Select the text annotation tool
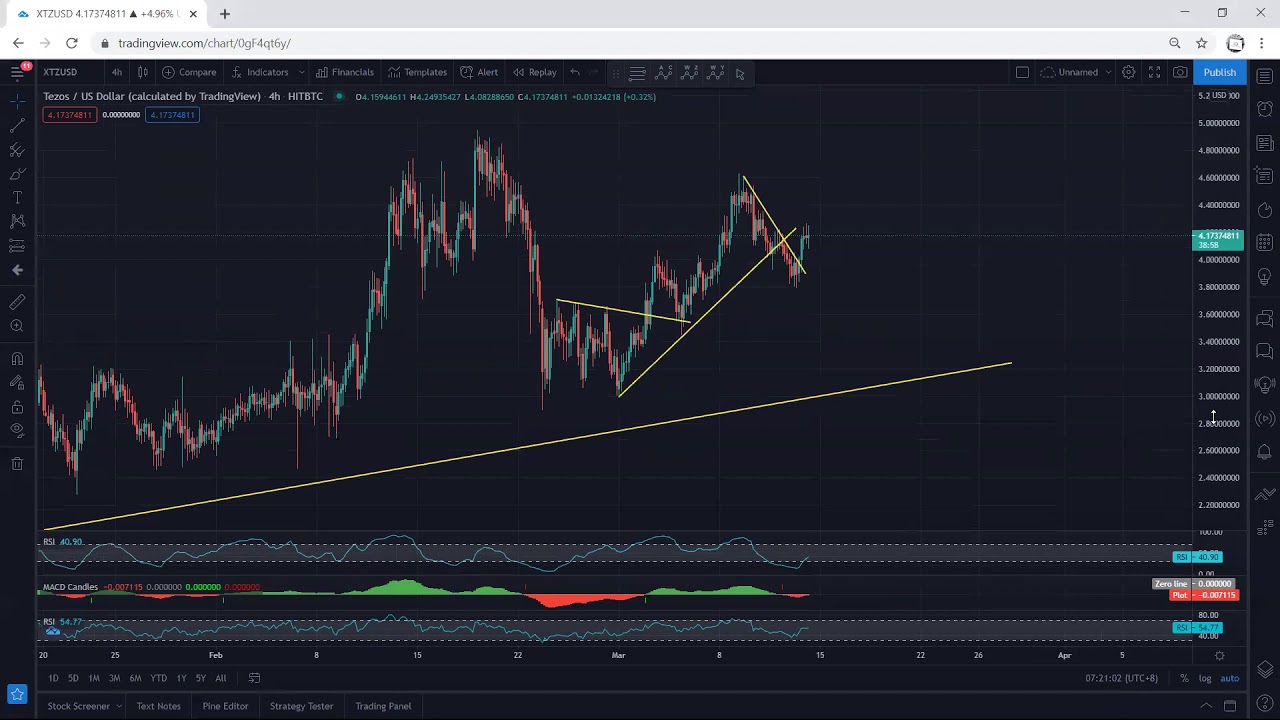Screen dimensions: 1280x720 coord(17,198)
